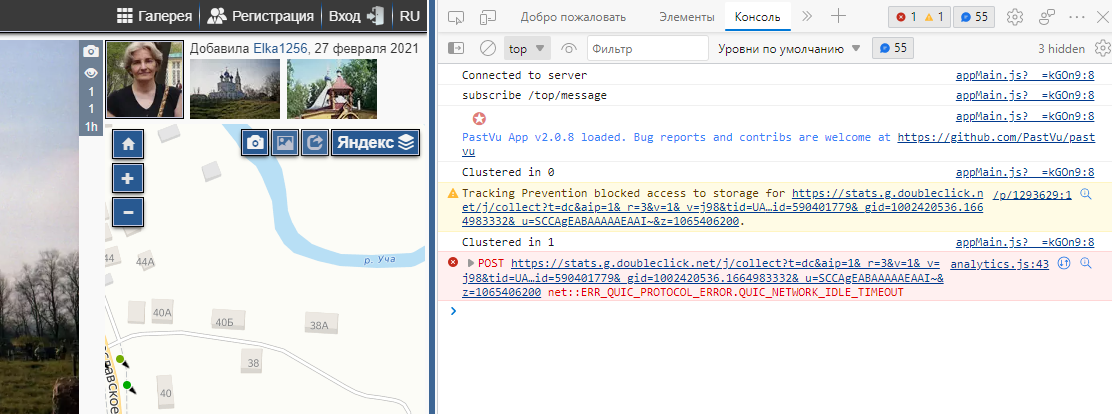Click search icon on Tracking Prevention warning
The width and height of the screenshot is (1112, 414).
tap(1085, 194)
